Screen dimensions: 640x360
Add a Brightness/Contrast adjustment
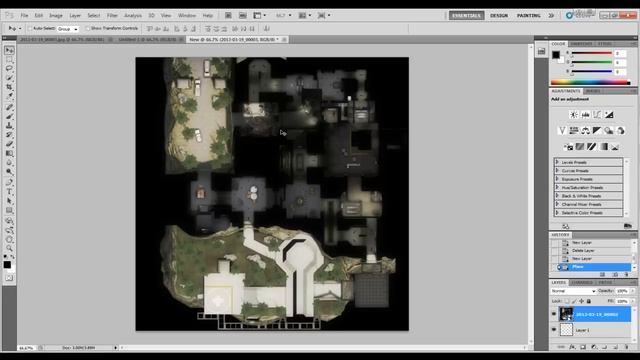pos(573,115)
